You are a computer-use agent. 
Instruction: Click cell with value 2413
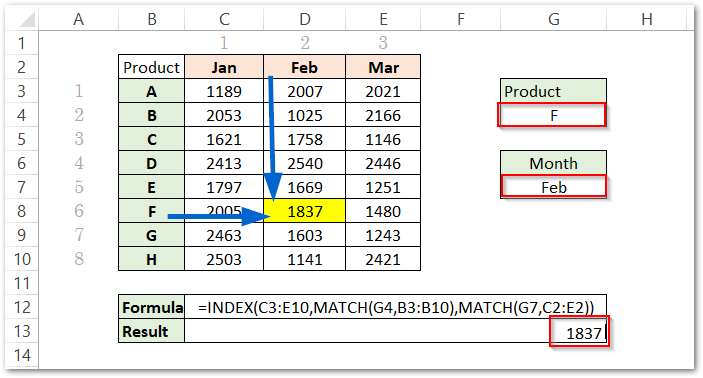tap(224, 163)
